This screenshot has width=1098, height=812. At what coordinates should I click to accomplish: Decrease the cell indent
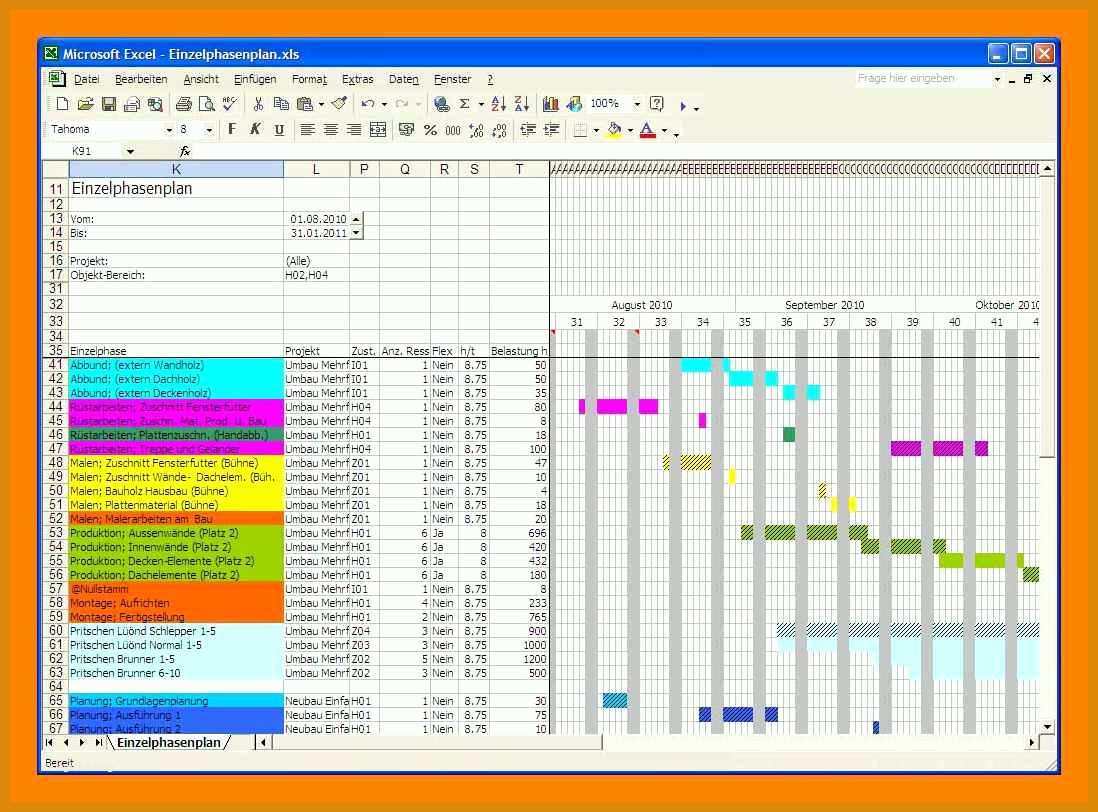point(528,130)
